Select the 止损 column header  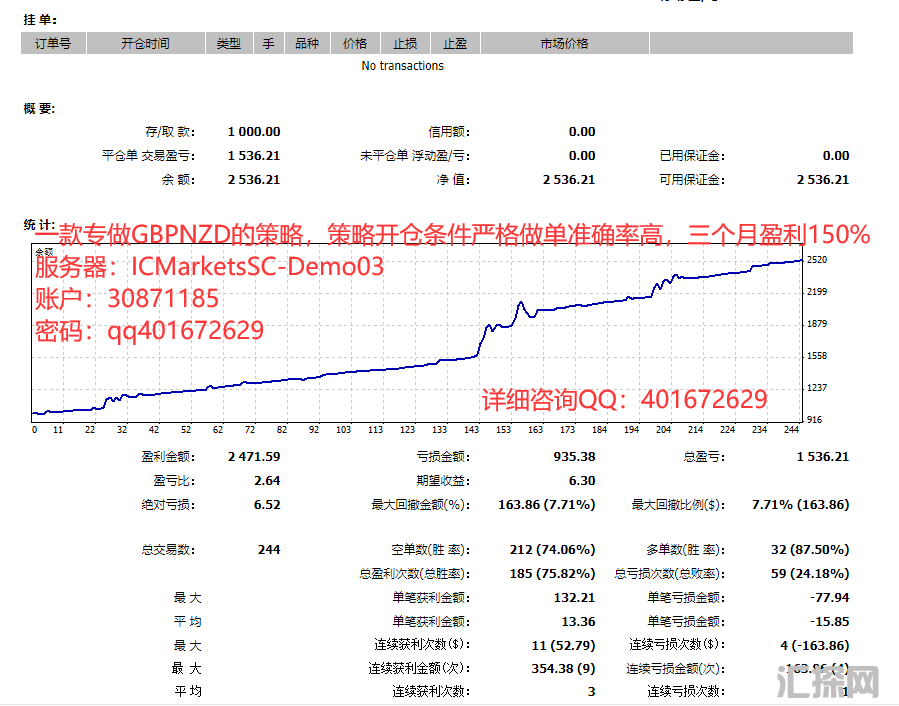(405, 43)
